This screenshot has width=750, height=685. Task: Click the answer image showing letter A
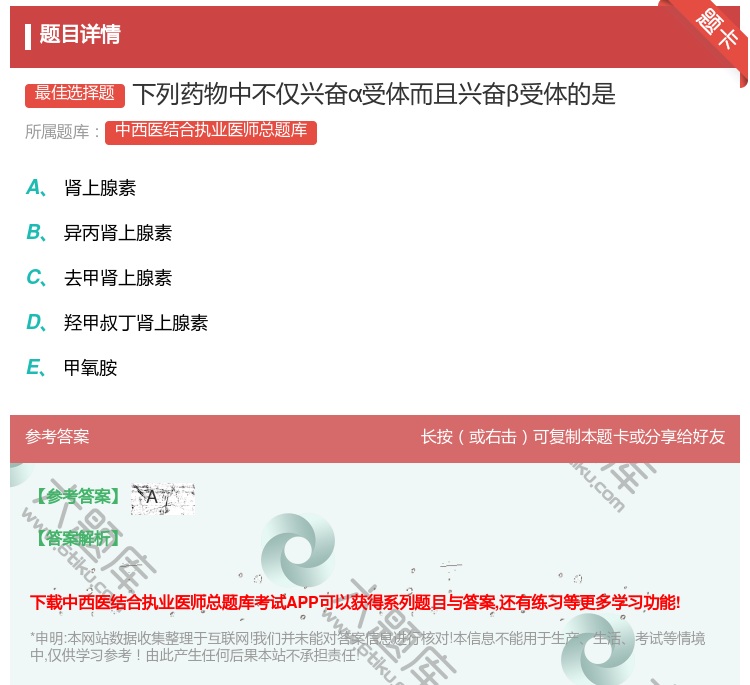point(163,498)
